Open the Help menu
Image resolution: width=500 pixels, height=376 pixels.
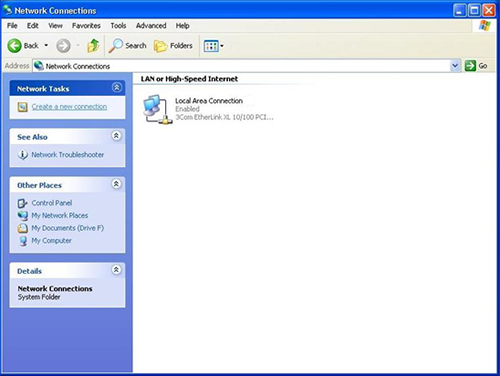(183, 26)
